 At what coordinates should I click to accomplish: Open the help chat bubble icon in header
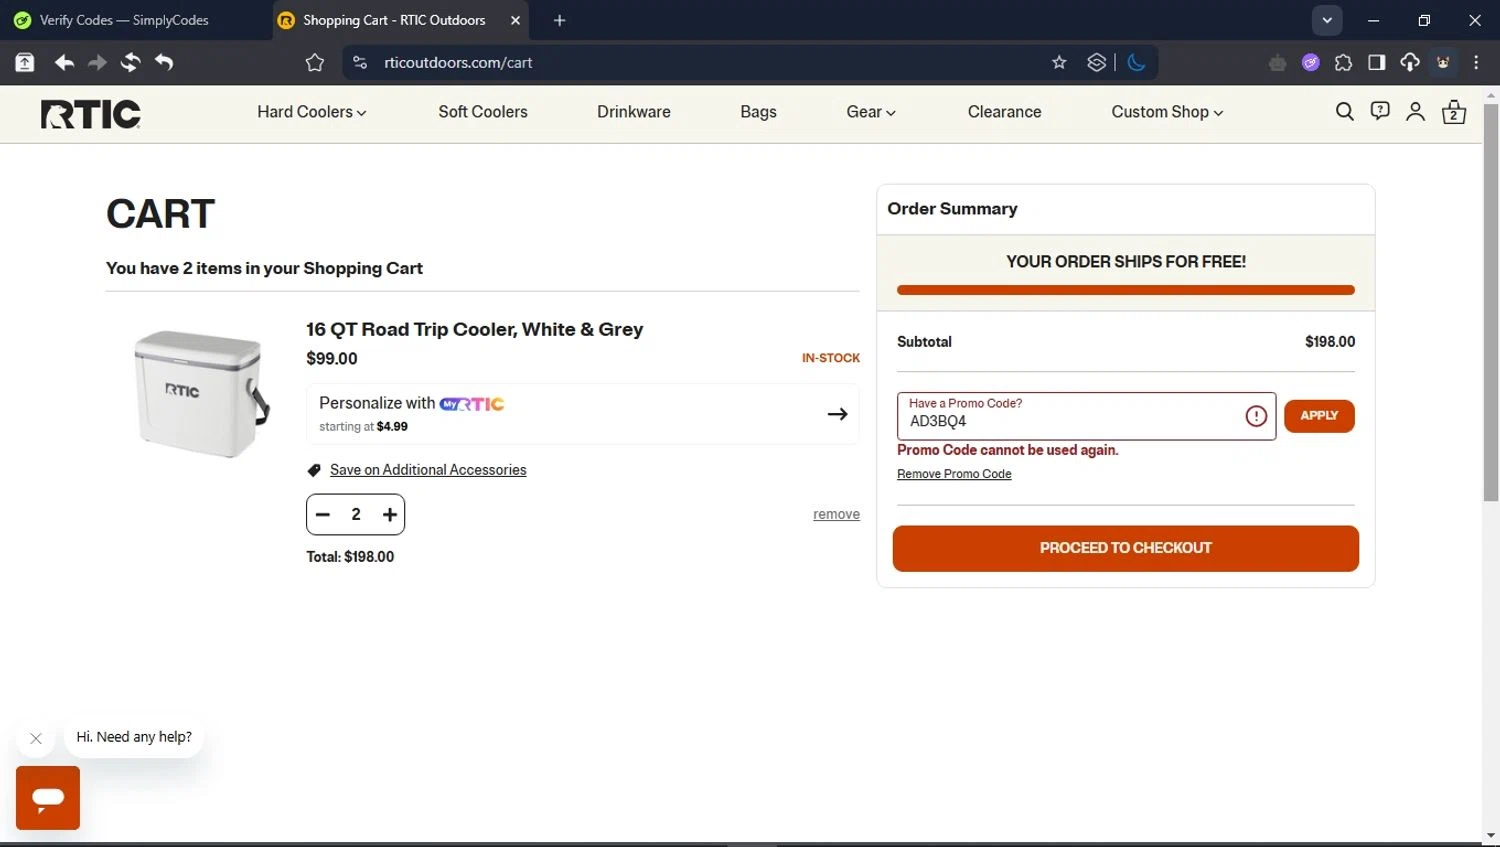point(1380,112)
